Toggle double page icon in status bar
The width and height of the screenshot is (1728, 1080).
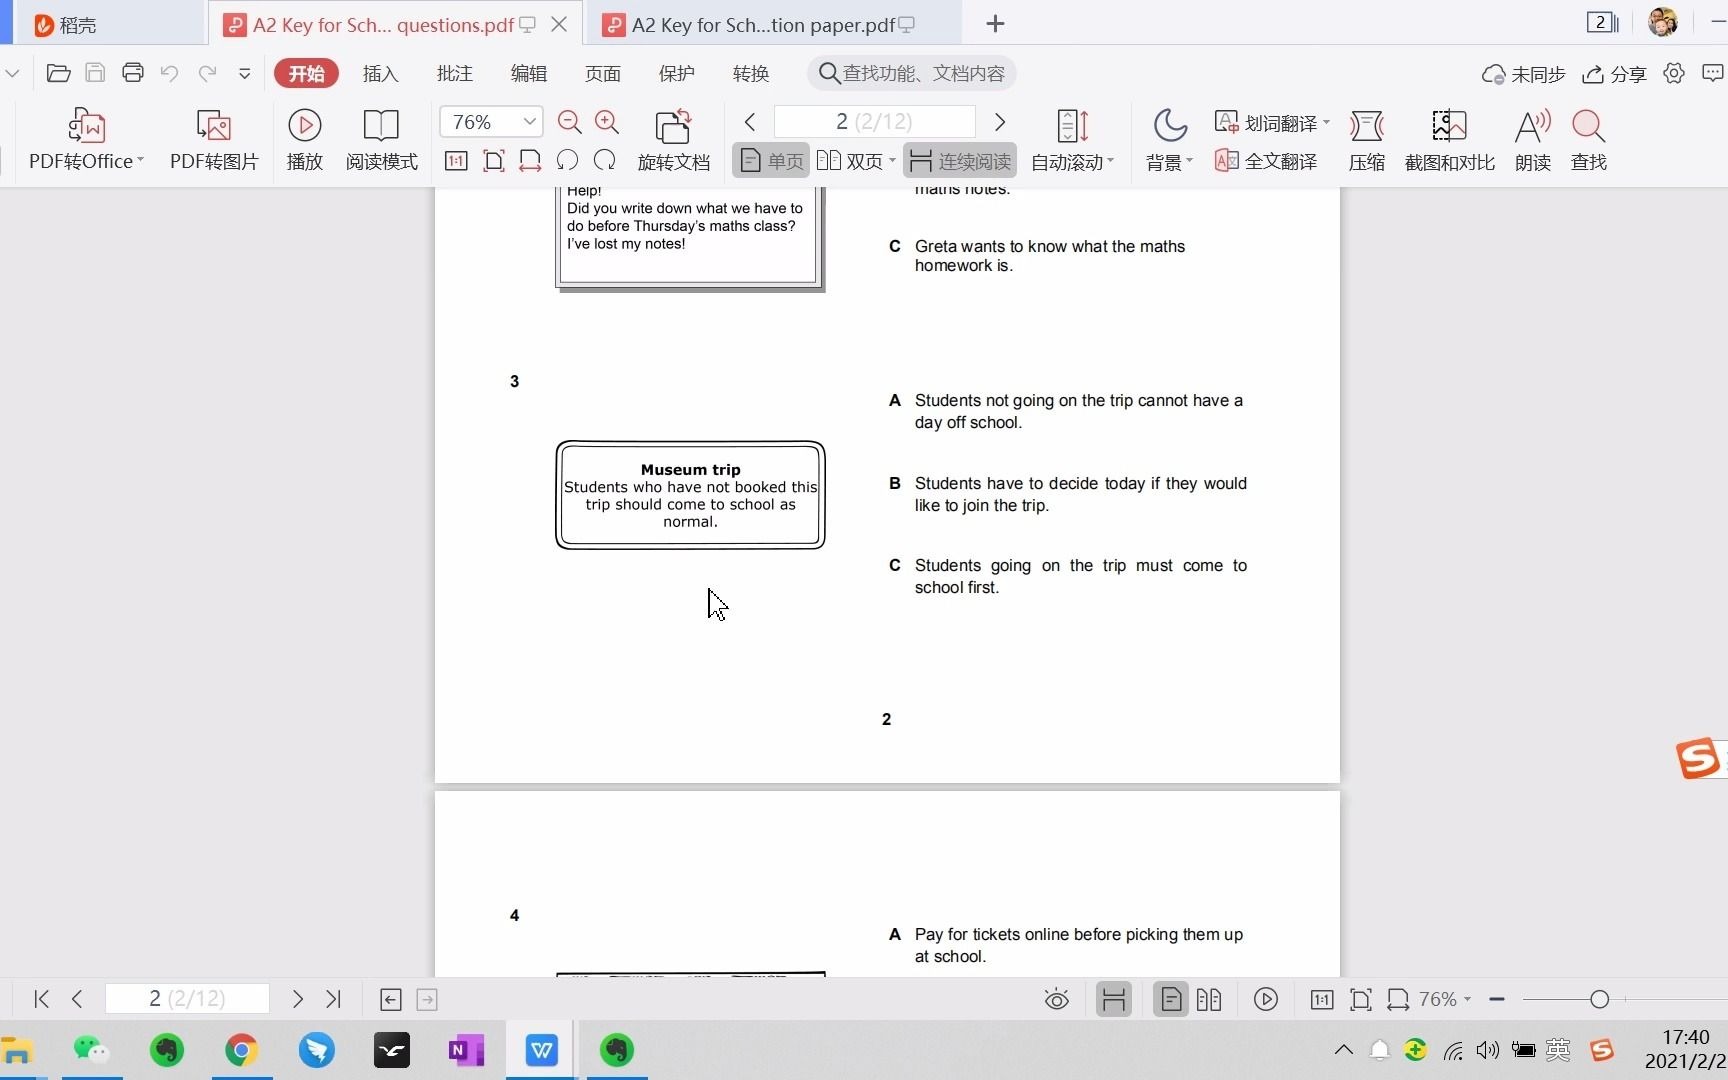point(1209,999)
